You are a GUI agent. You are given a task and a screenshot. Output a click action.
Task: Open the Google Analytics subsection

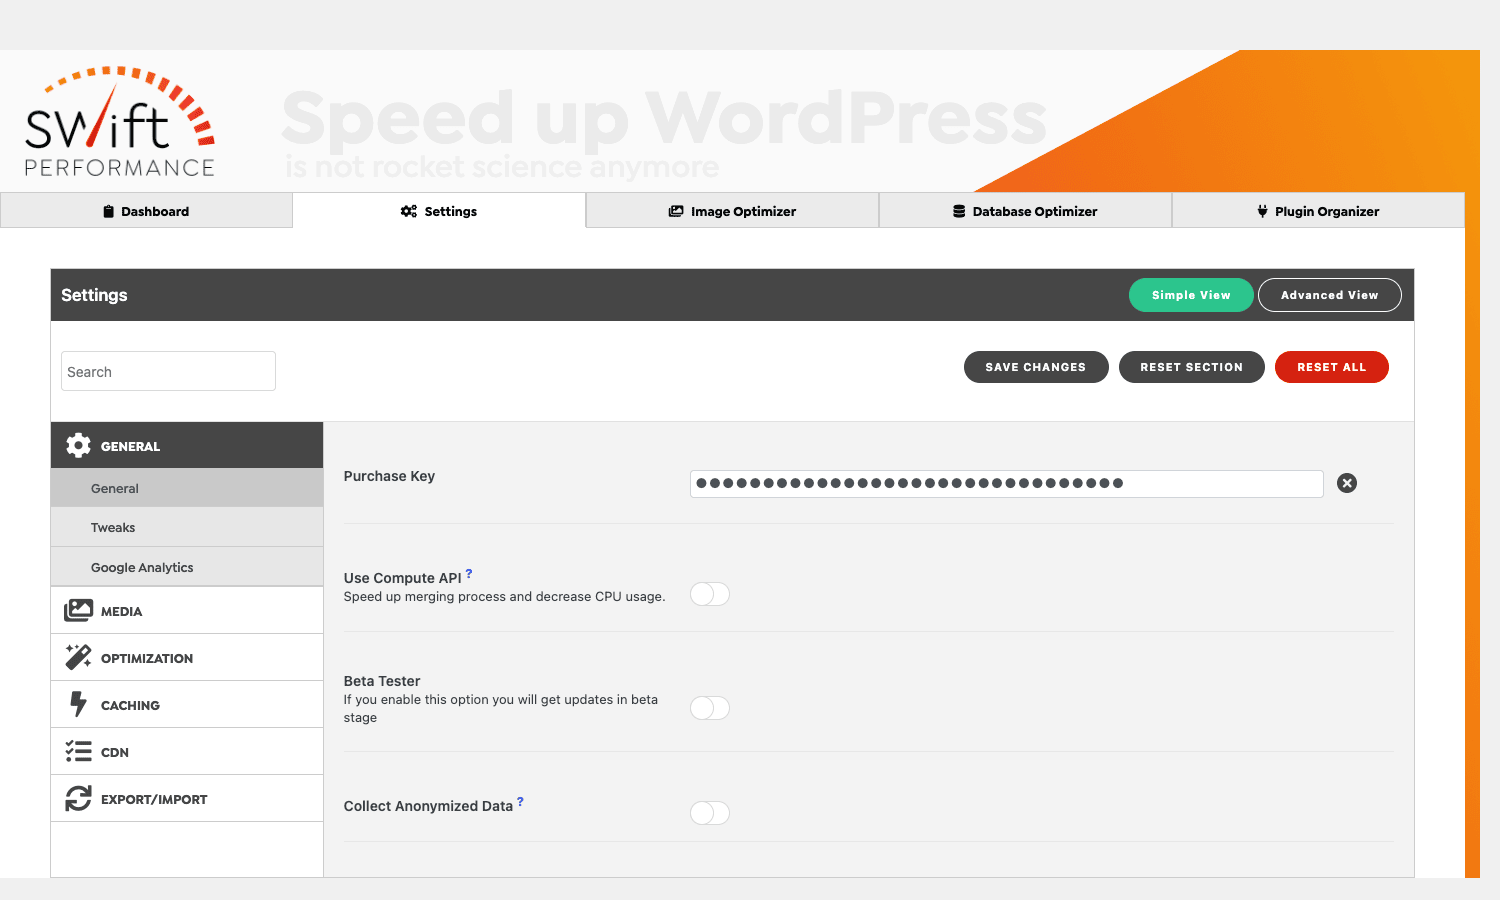(x=187, y=567)
